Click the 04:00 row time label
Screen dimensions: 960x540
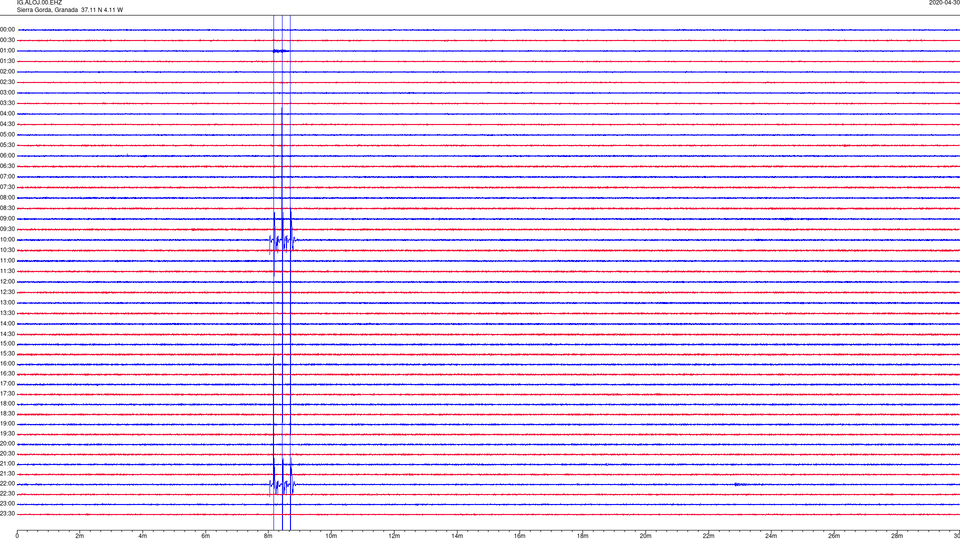click(7, 114)
